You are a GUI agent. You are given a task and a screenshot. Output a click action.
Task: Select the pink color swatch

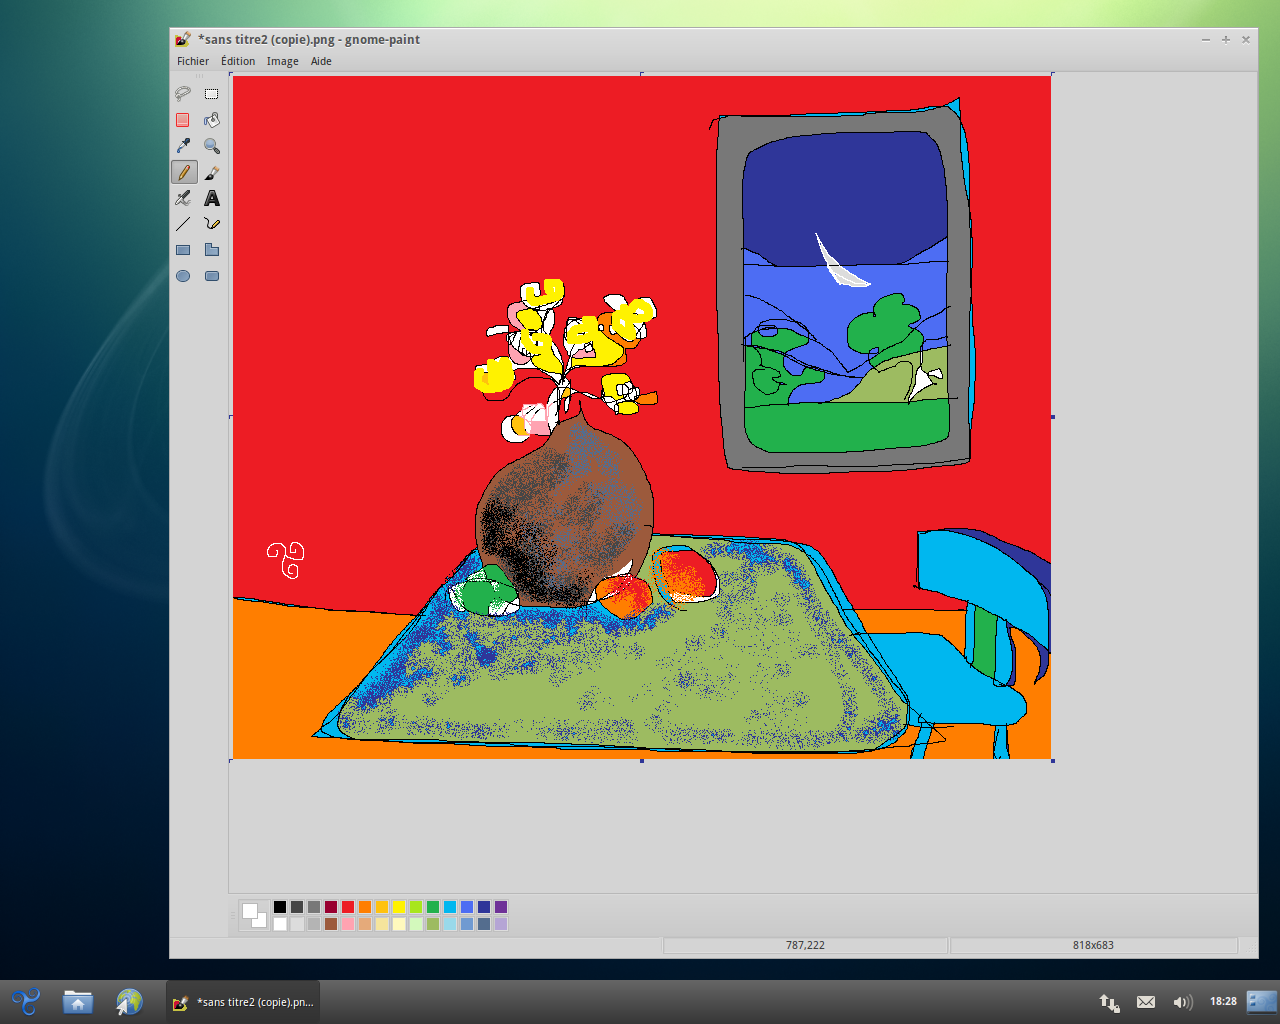click(348, 924)
